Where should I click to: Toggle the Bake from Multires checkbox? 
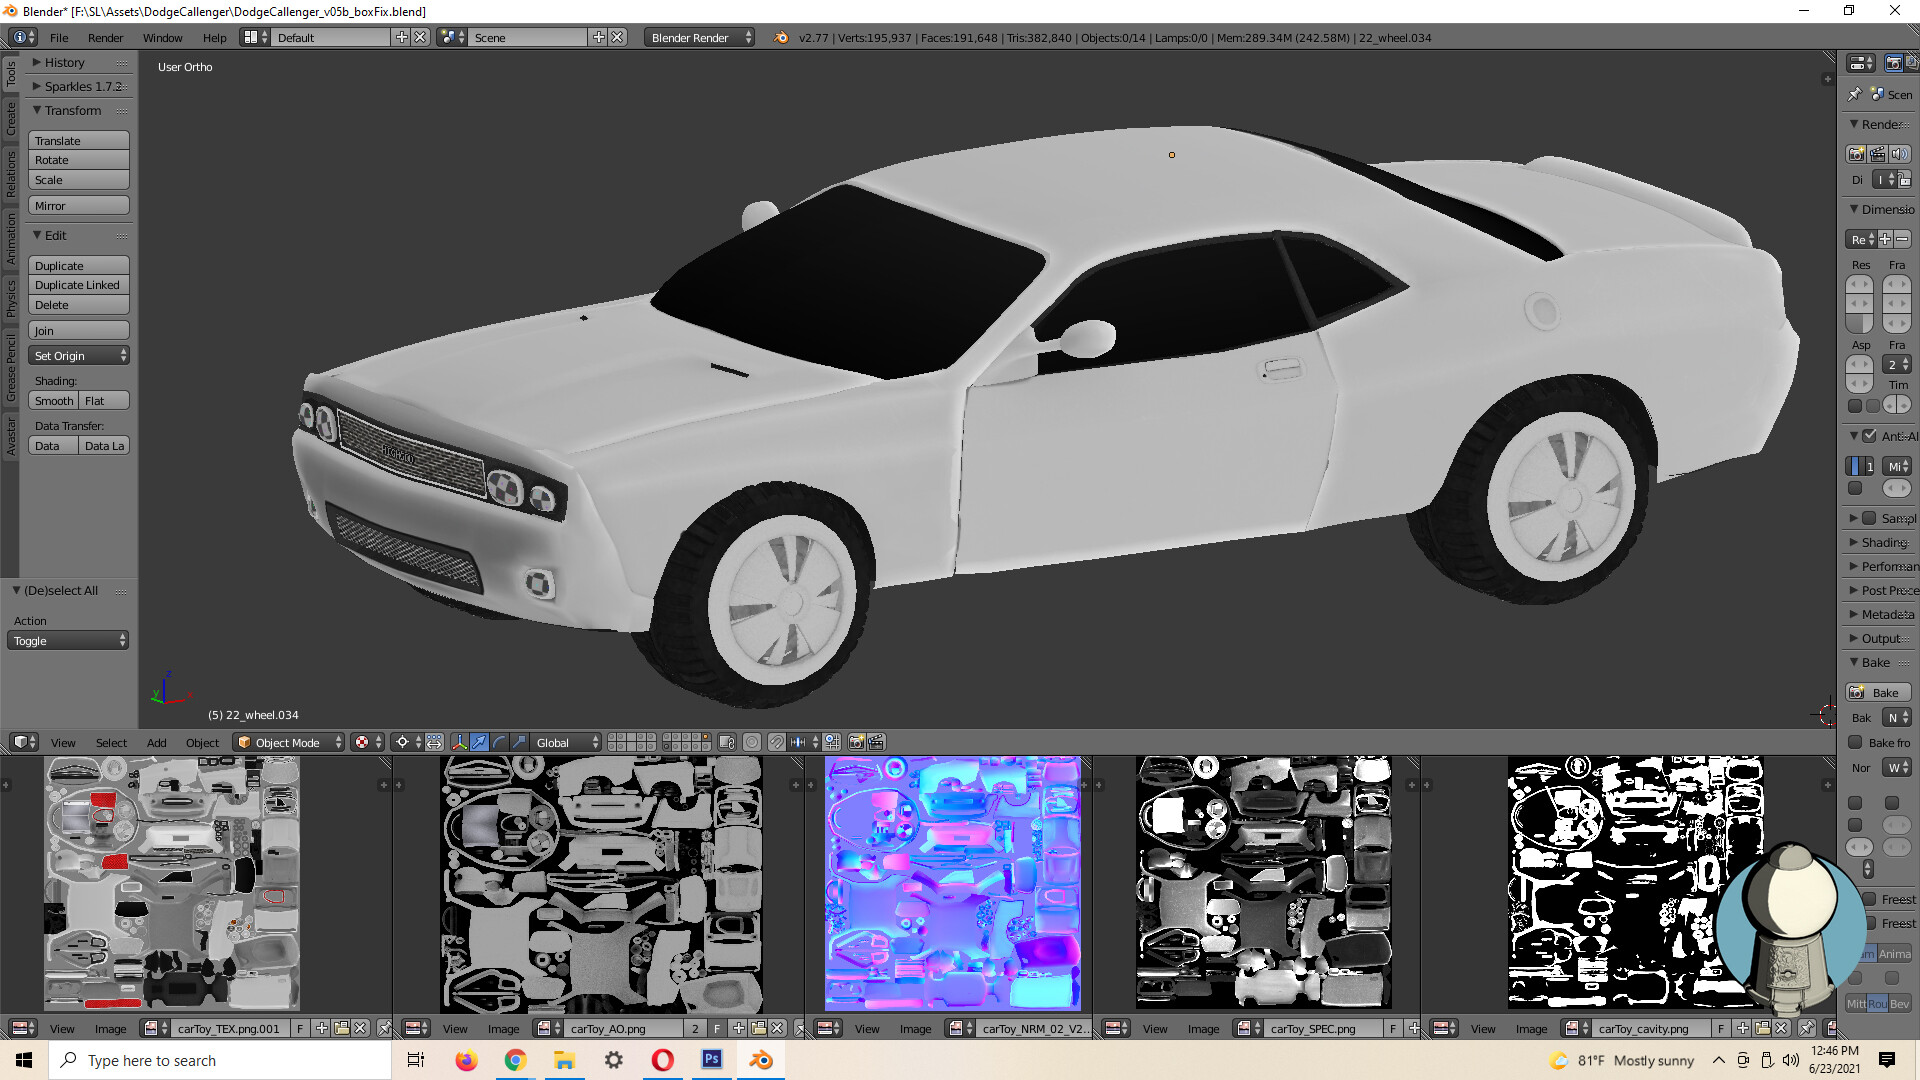1855,742
